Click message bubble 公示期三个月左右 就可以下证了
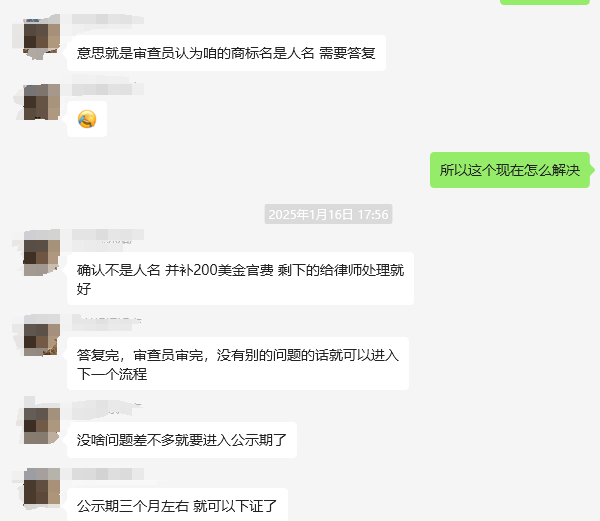The height and width of the screenshot is (521, 600). click(x=177, y=505)
